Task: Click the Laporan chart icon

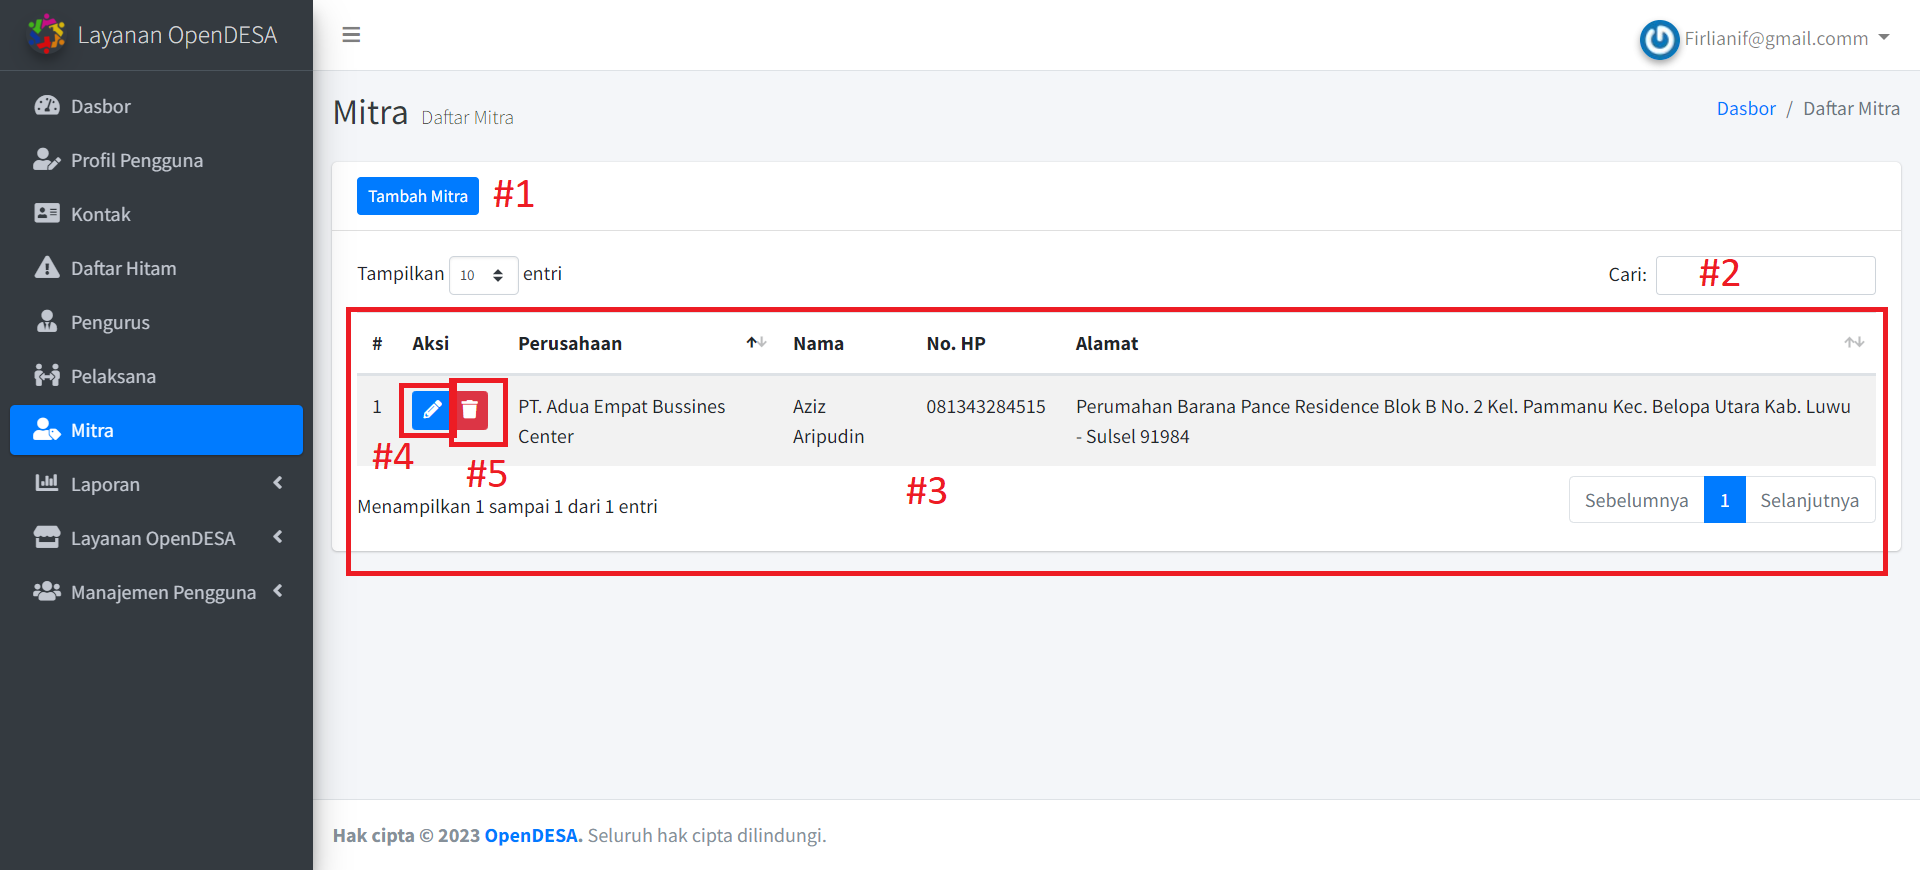Action: (x=47, y=484)
